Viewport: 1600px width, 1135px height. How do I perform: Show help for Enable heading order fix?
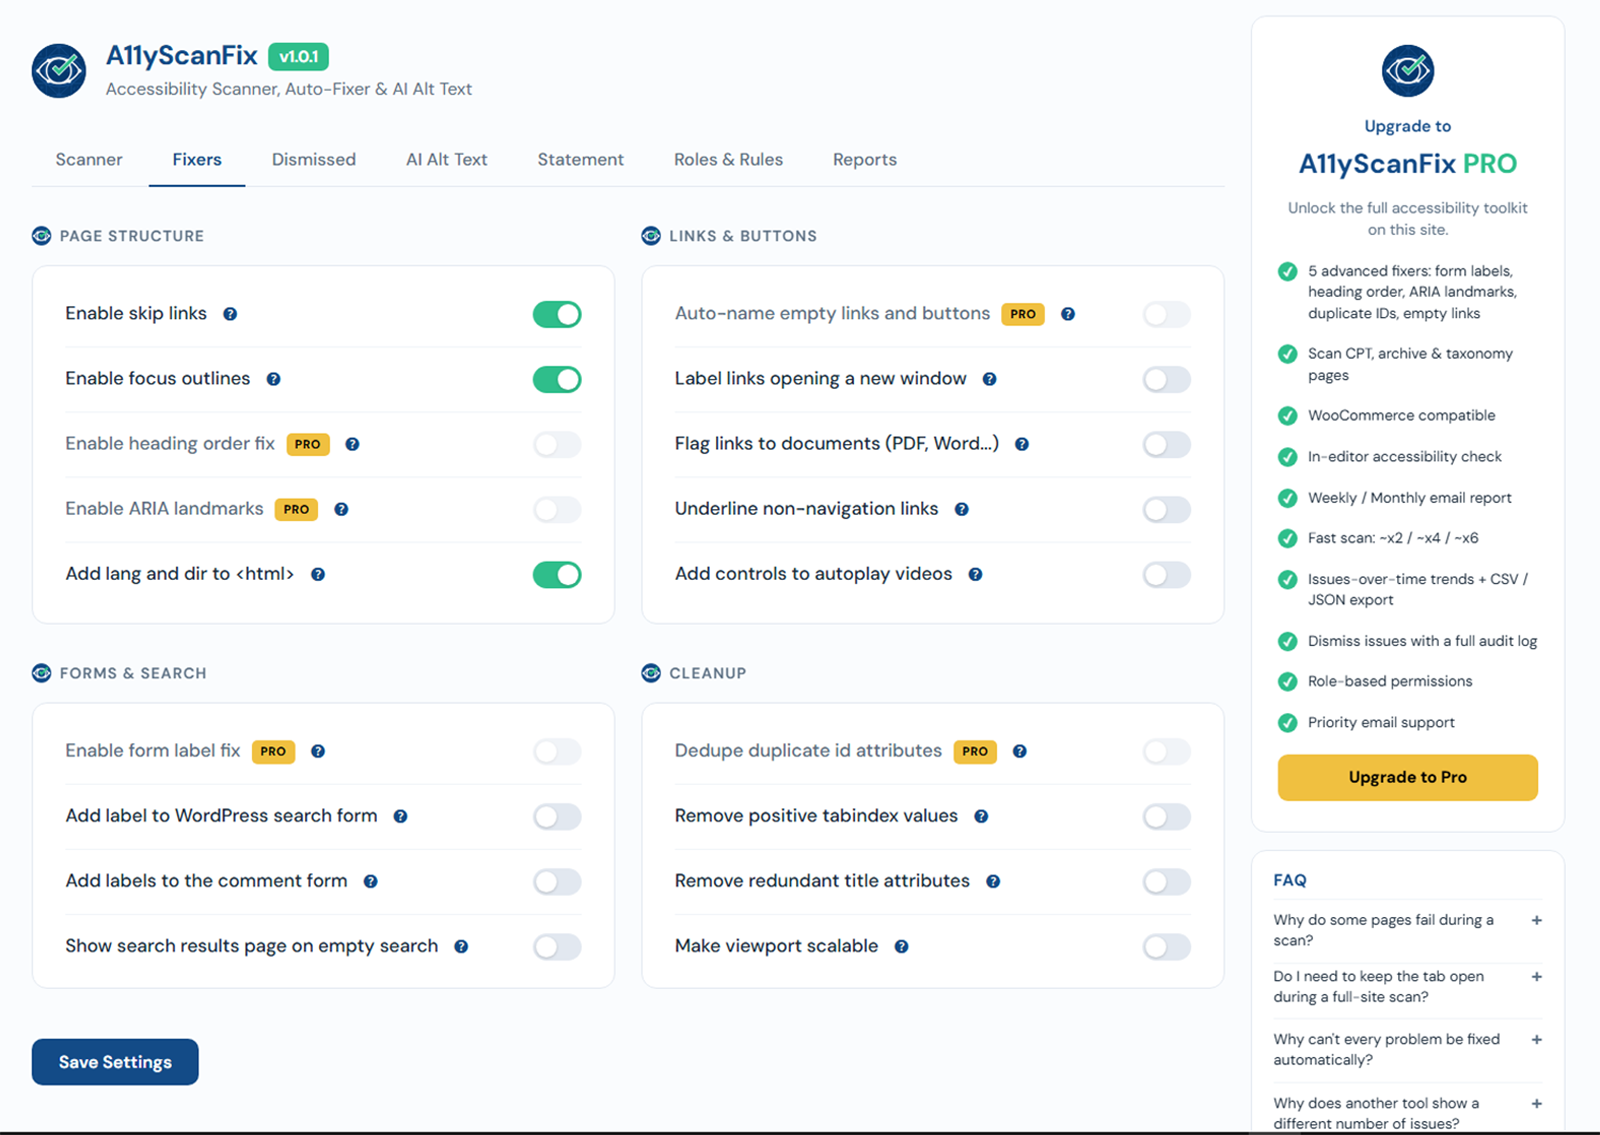point(352,444)
